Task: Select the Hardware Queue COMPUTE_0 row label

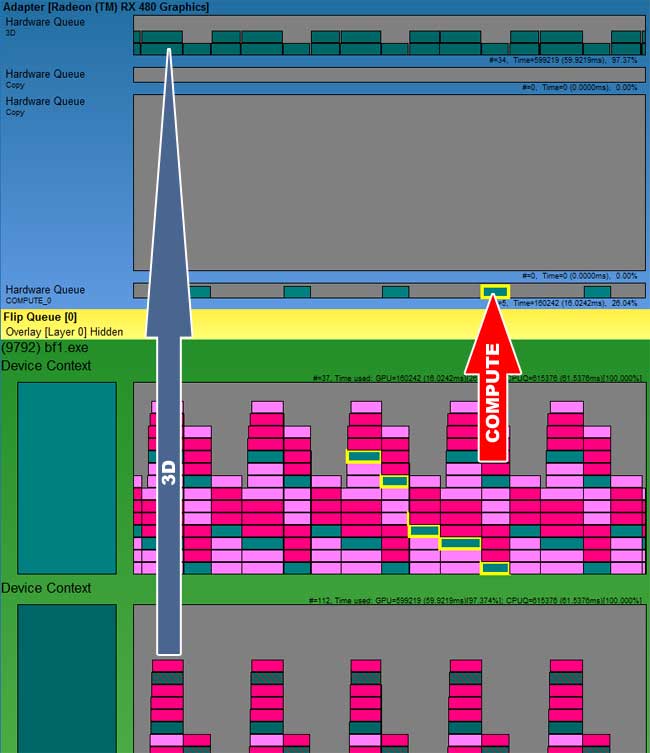Action: [45, 294]
